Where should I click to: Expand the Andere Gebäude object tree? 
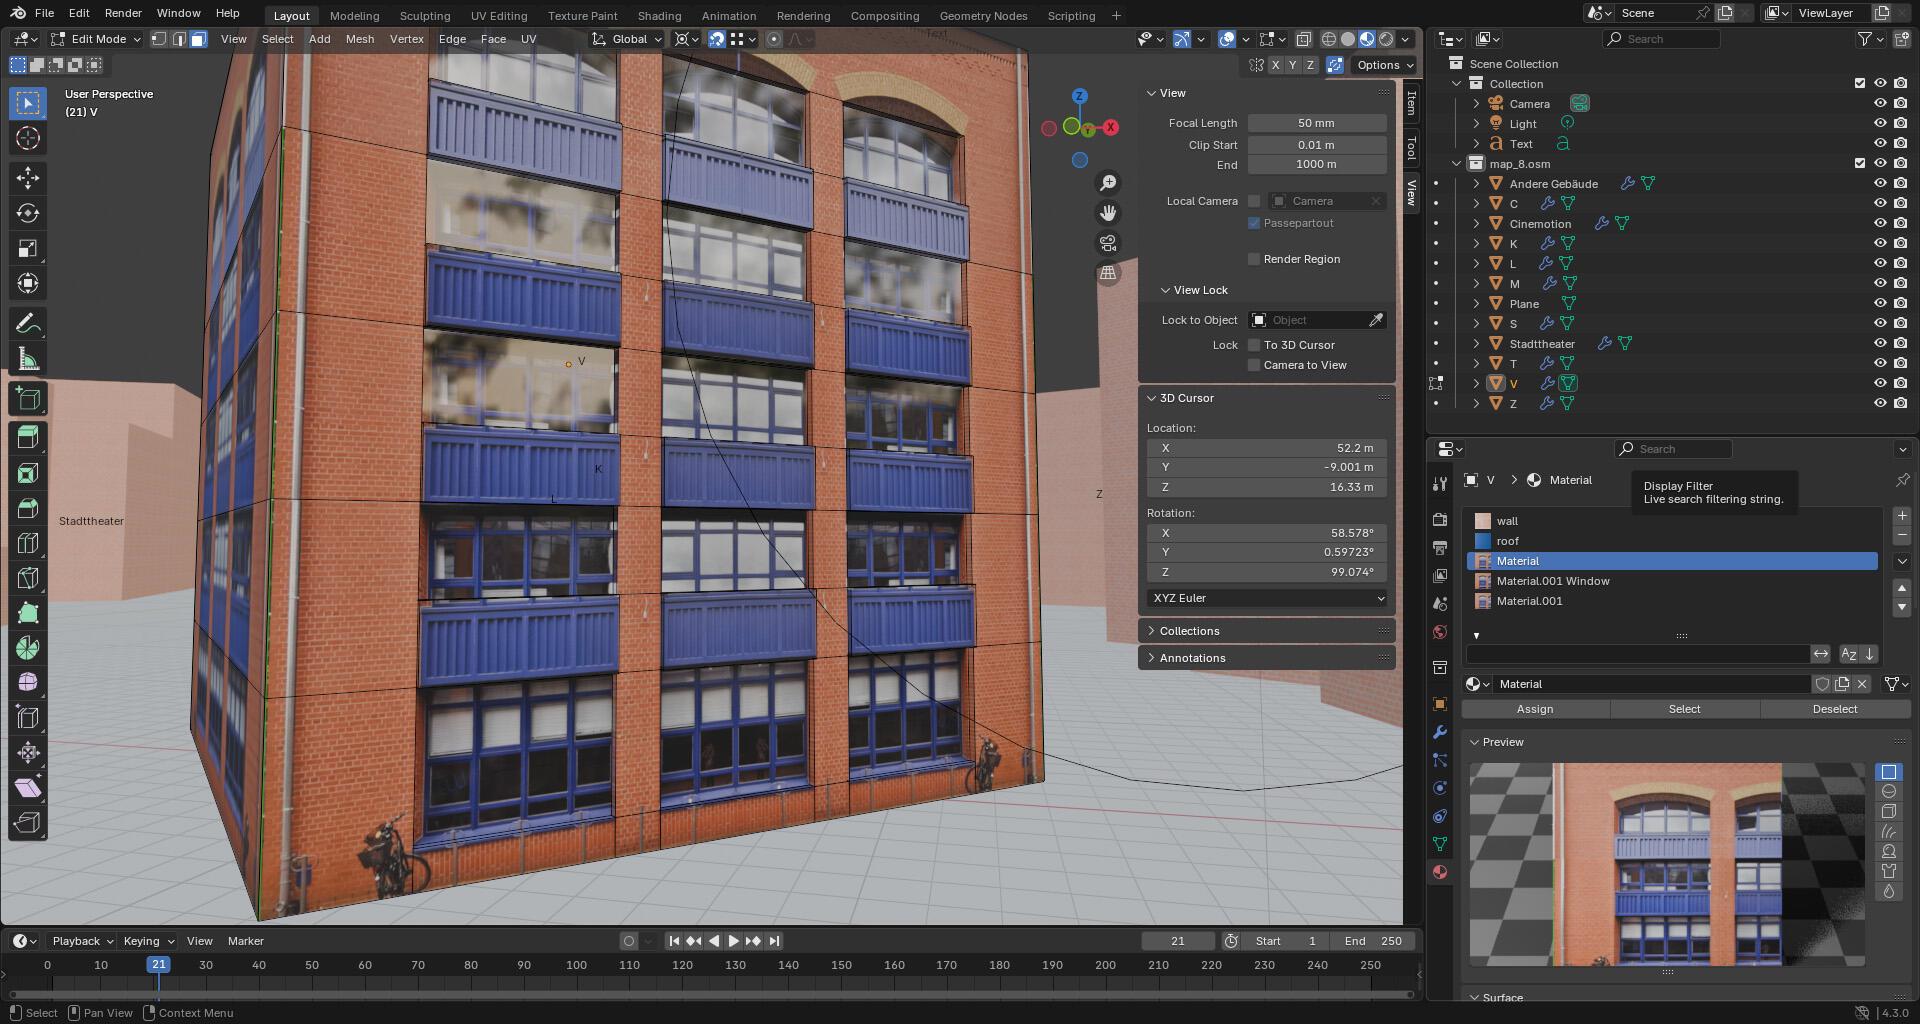1476,184
